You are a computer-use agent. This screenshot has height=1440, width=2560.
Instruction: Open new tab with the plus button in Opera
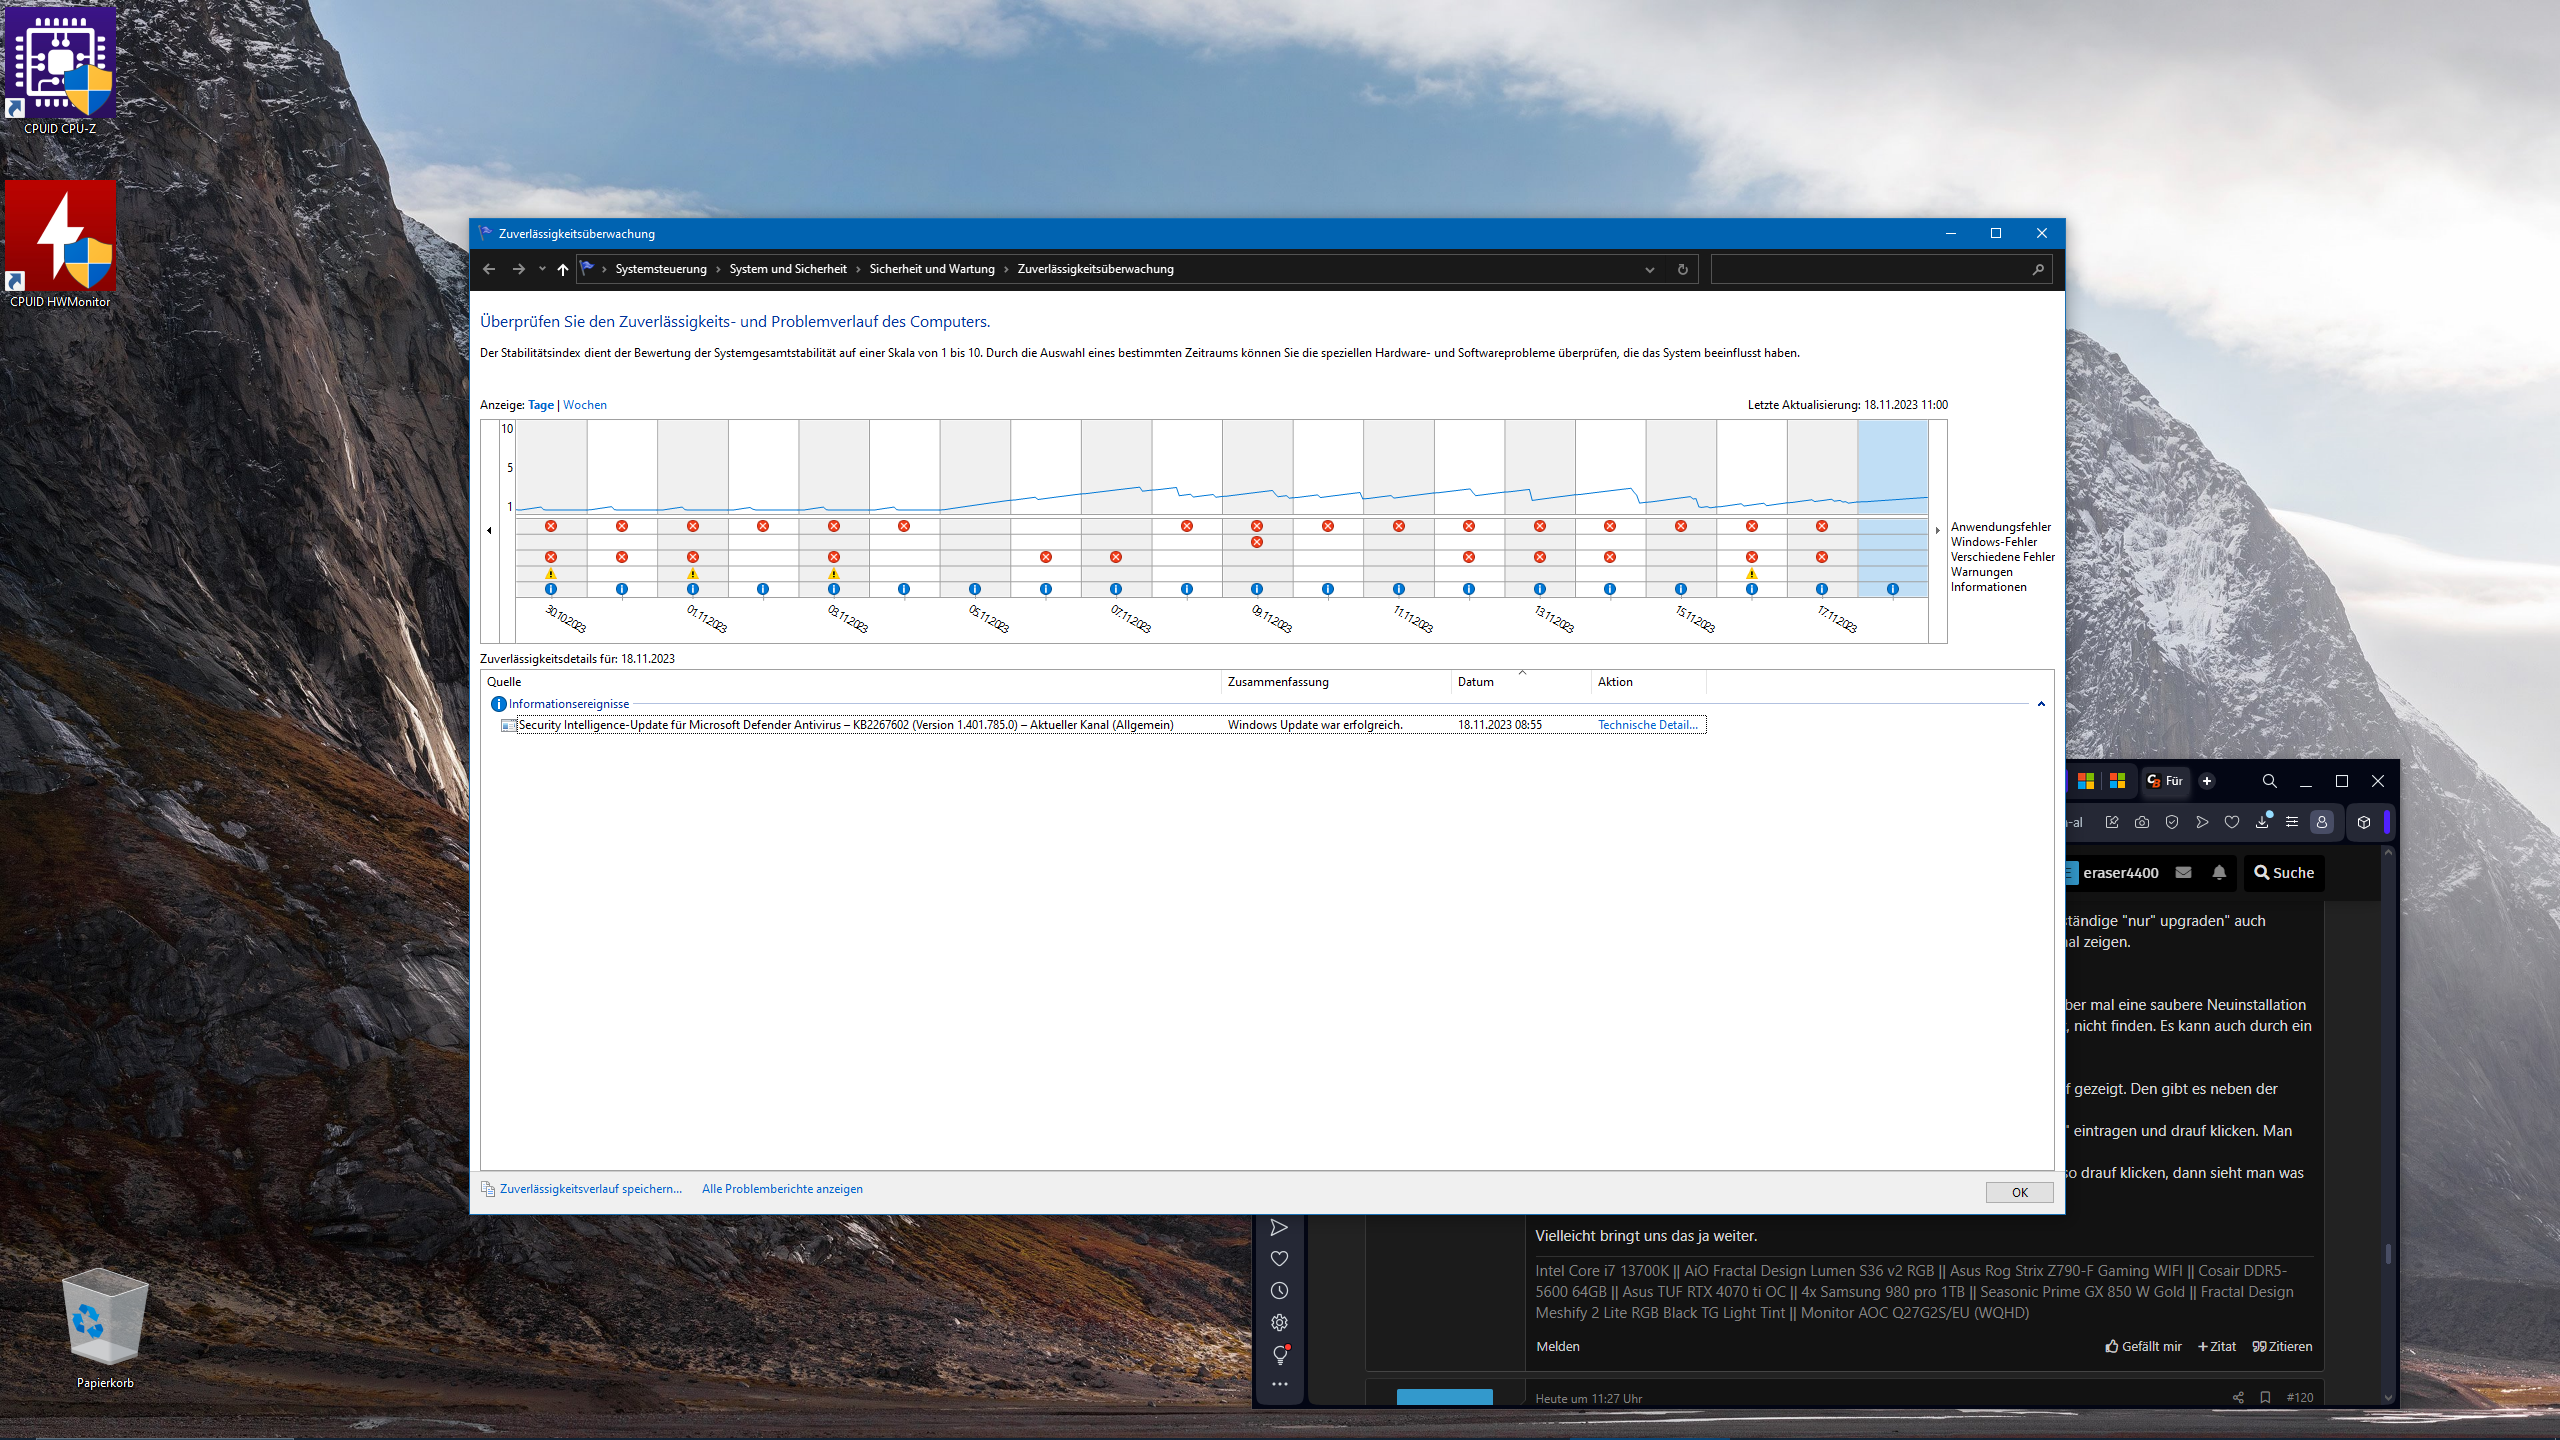click(2207, 781)
